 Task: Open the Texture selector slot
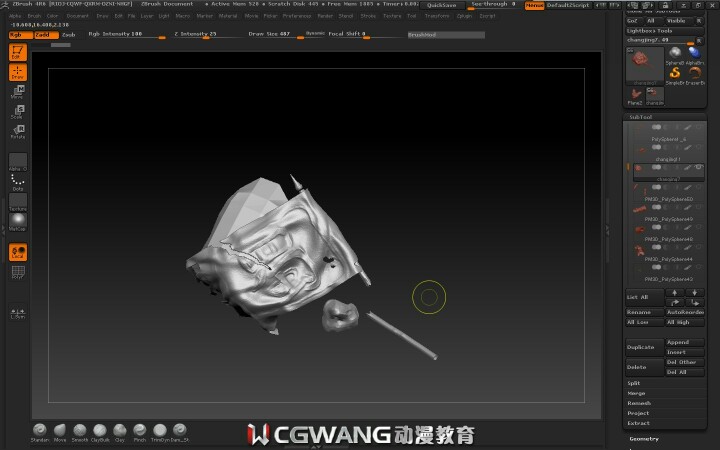[18, 202]
